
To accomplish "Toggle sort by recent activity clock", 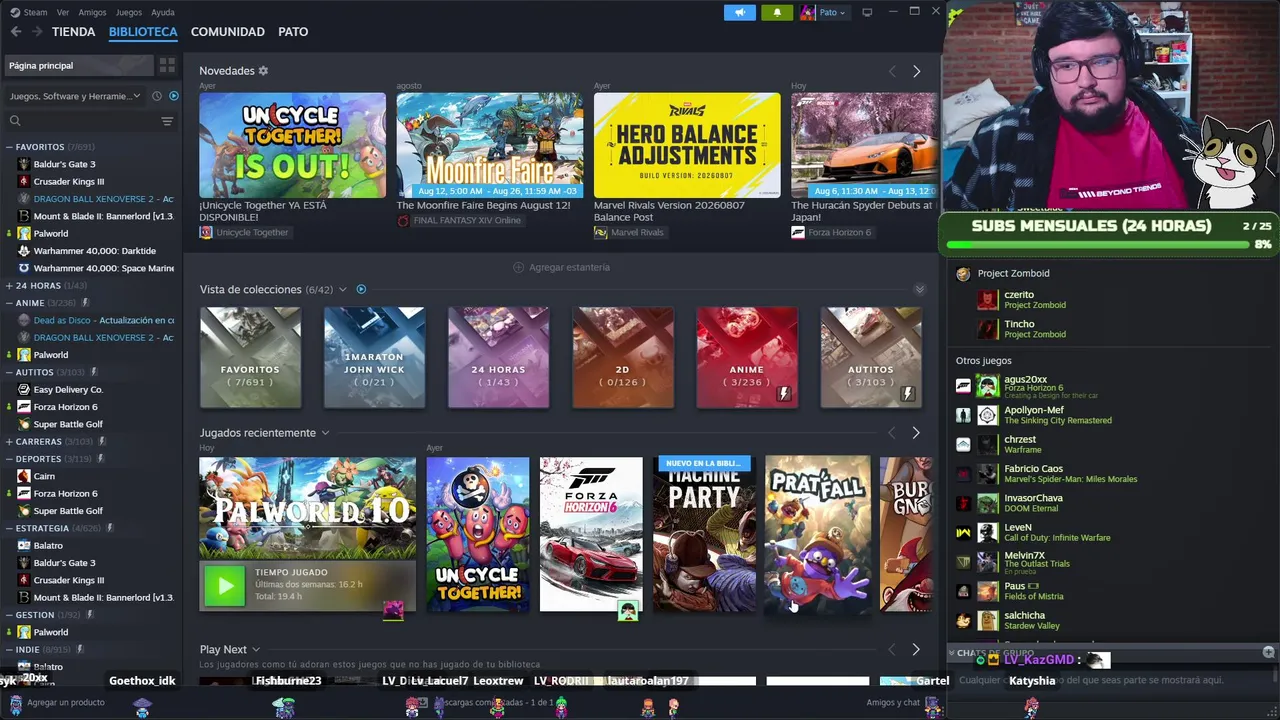I will pos(157,96).
